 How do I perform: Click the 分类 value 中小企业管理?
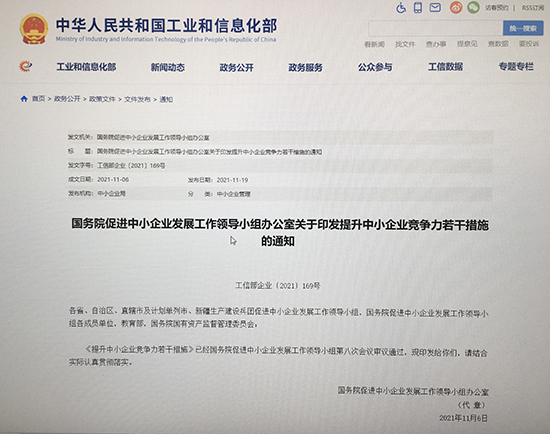pyautogui.click(x=234, y=194)
